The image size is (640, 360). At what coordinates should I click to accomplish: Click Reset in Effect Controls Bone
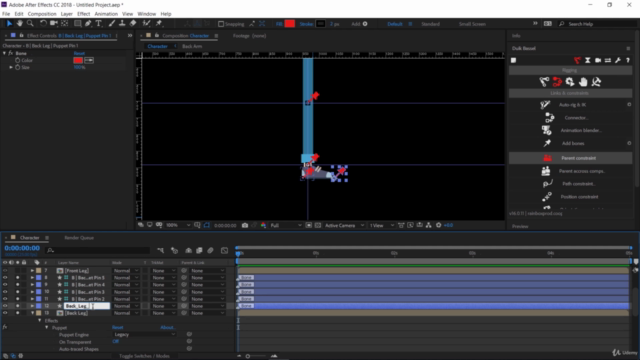click(x=79, y=53)
